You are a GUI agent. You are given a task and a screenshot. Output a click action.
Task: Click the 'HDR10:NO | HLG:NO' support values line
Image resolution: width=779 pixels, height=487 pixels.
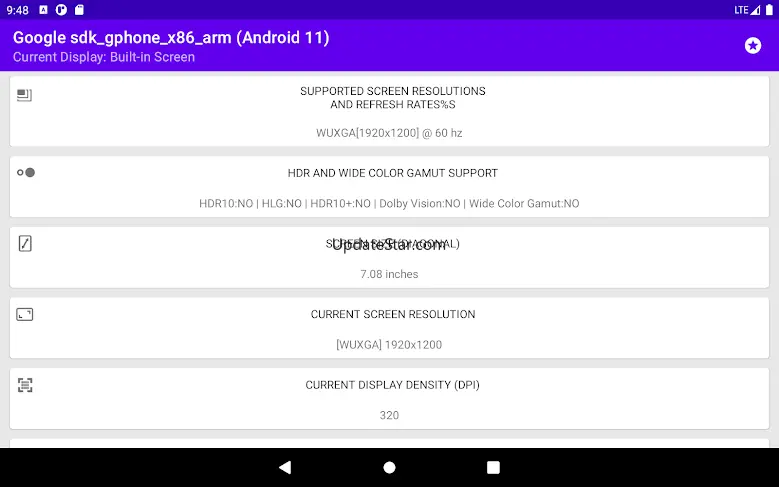[389, 204]
